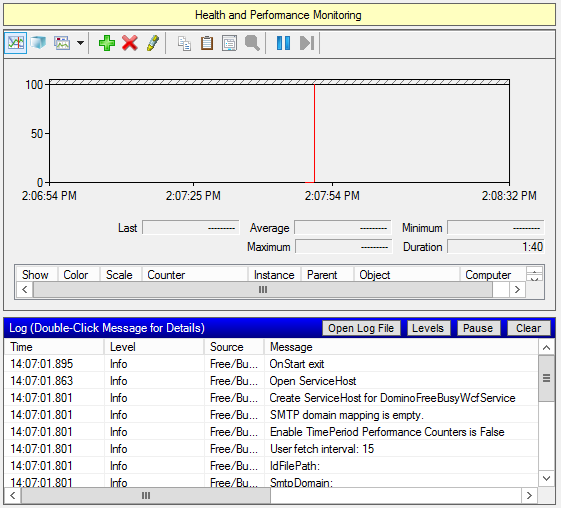
Task: Click the View Current Activity graph icon
Action: point(15,43)
